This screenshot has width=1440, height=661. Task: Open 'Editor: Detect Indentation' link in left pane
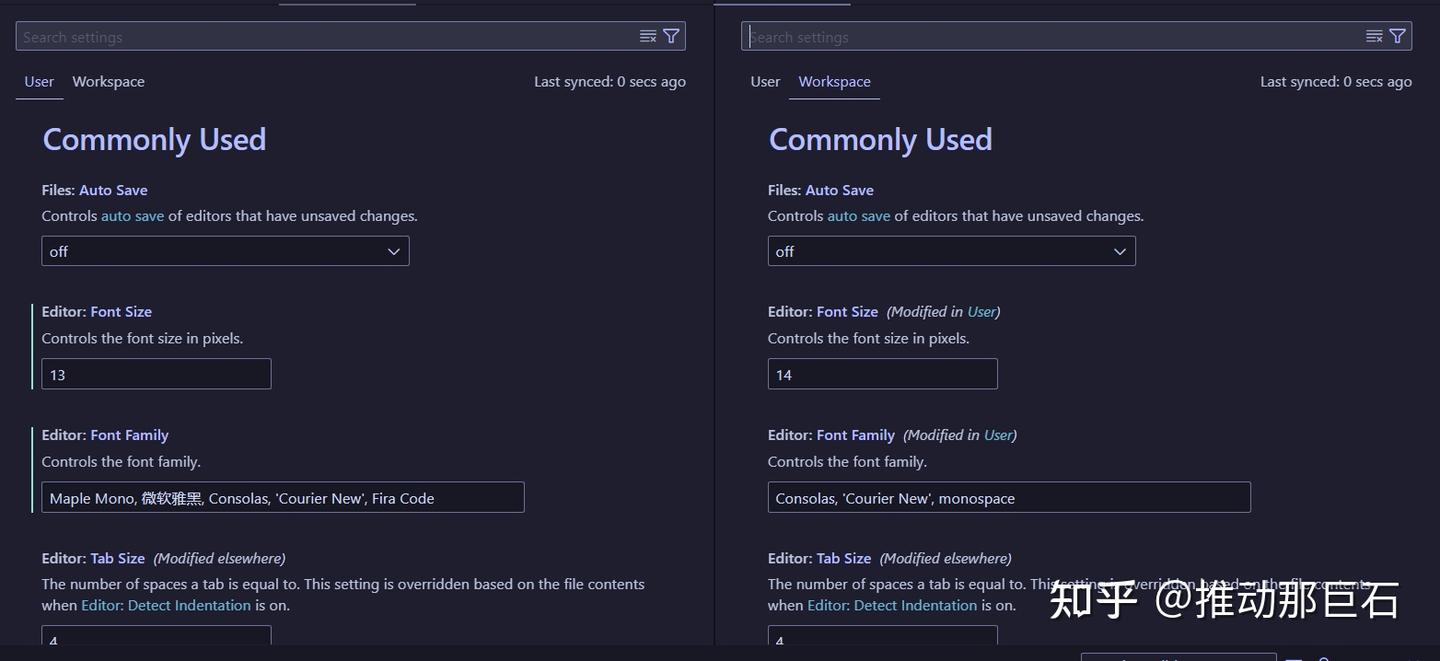(166, 605)
